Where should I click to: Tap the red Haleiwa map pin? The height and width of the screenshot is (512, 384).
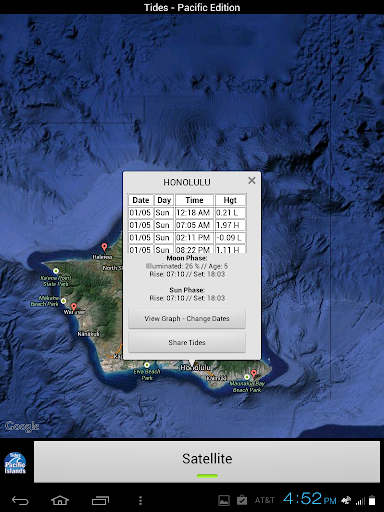click(x=104, y=247)
